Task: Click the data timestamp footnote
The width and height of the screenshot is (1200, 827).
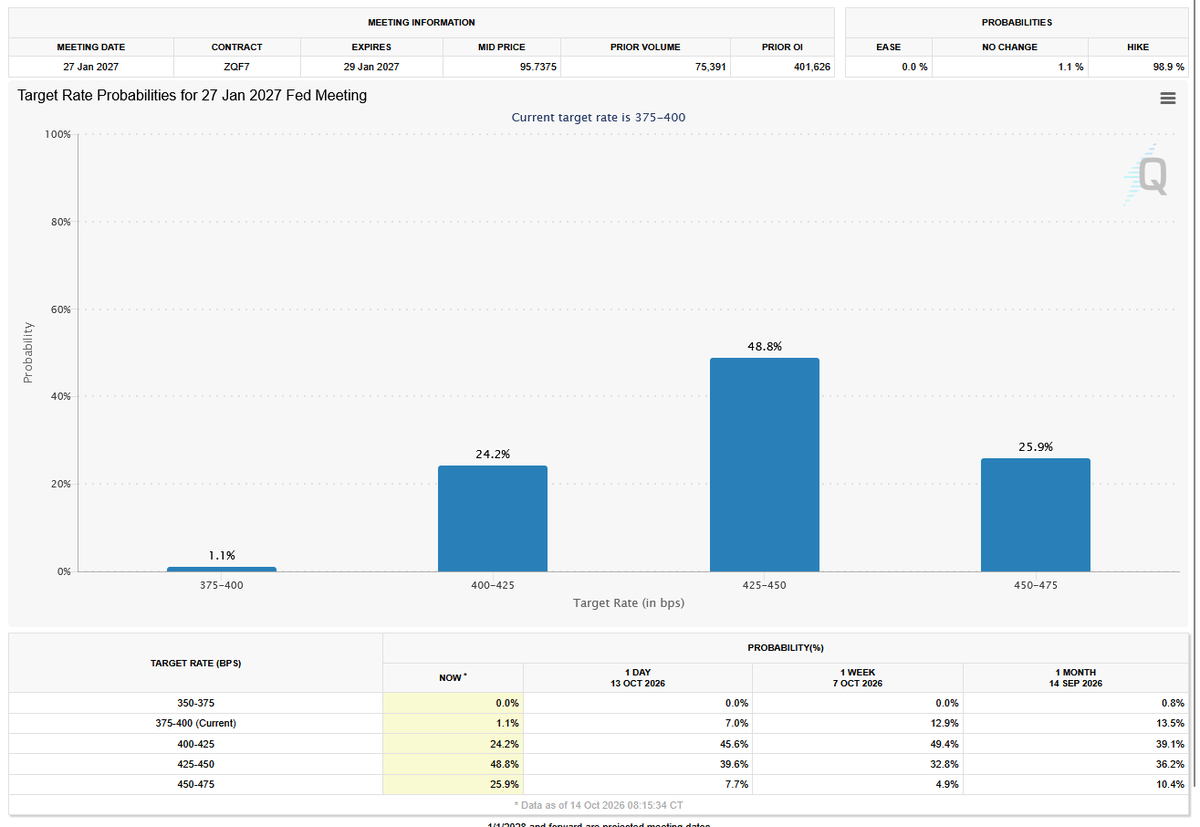Action: pyautogui.click(x=600, y=805)
